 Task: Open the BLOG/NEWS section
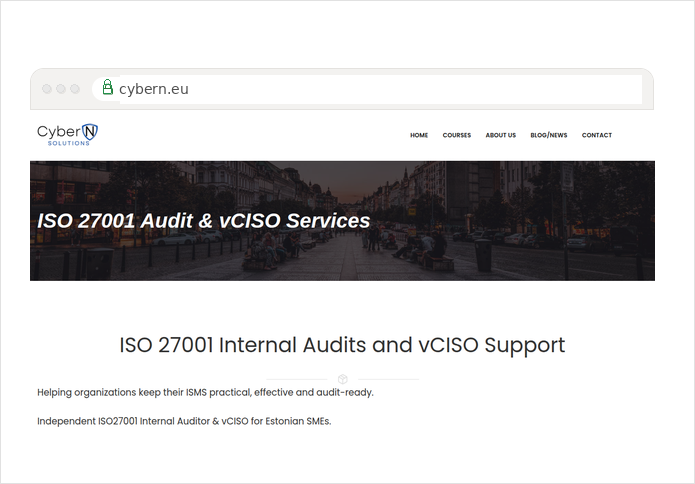(549, 135)
